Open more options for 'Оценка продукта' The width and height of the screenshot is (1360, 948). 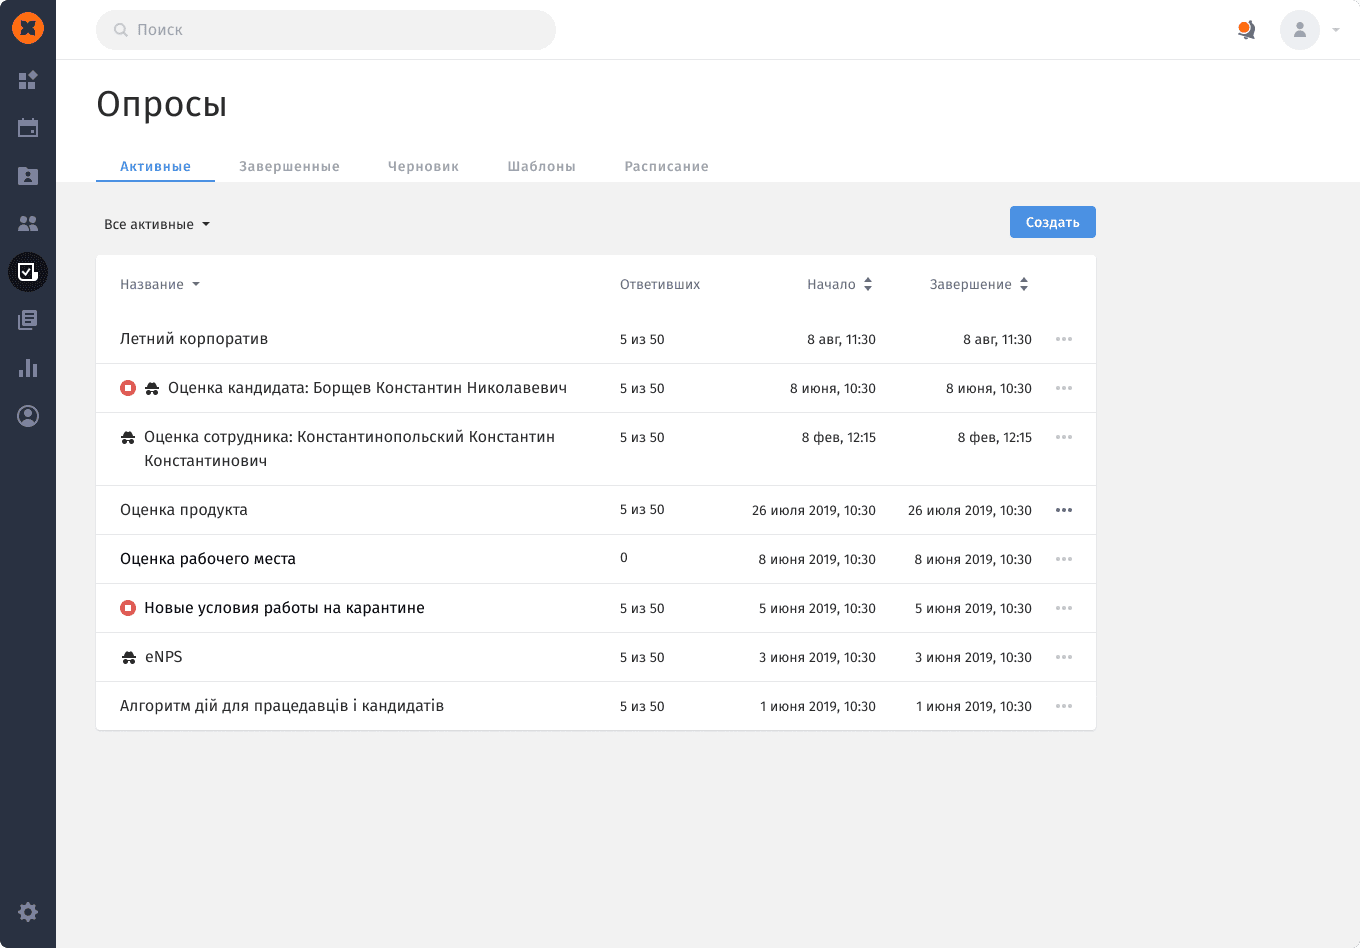(1064, 510)
